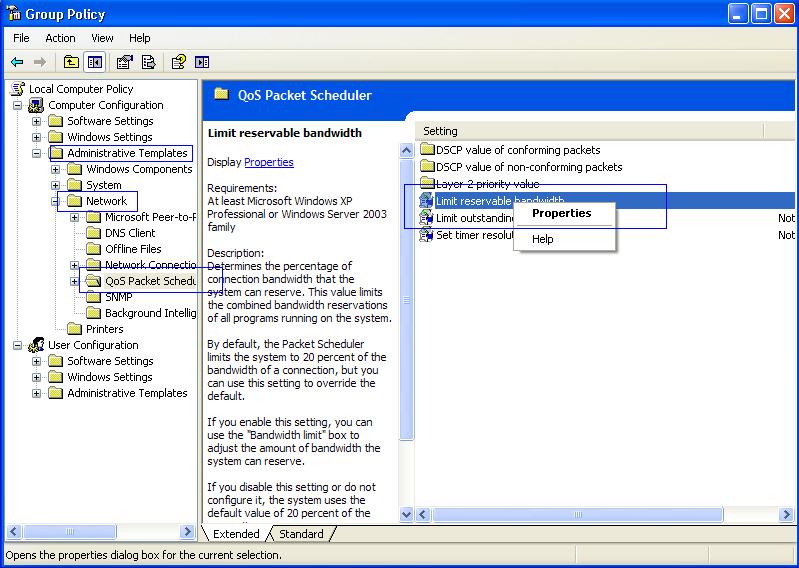Open the Help menu in menu bar
Screen dimensions: 799x568
point(139,38)
